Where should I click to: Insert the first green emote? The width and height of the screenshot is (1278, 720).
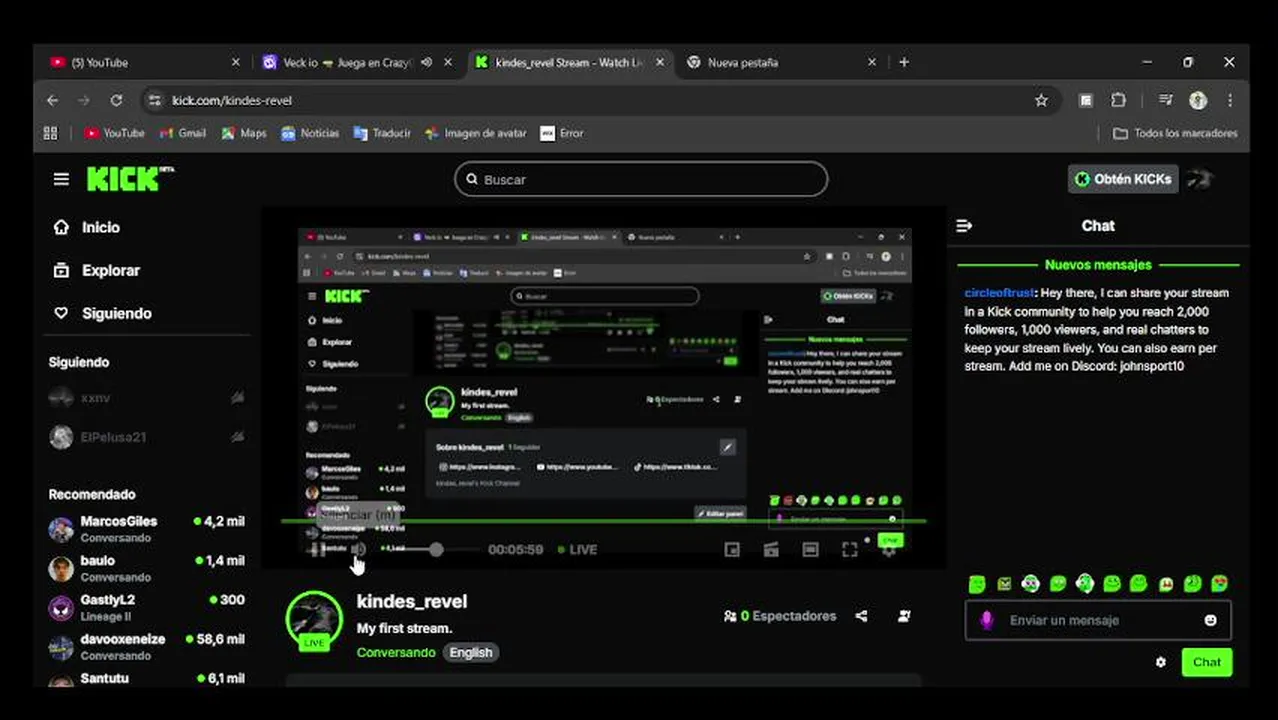pyautogui.click(x=977, y=584)
